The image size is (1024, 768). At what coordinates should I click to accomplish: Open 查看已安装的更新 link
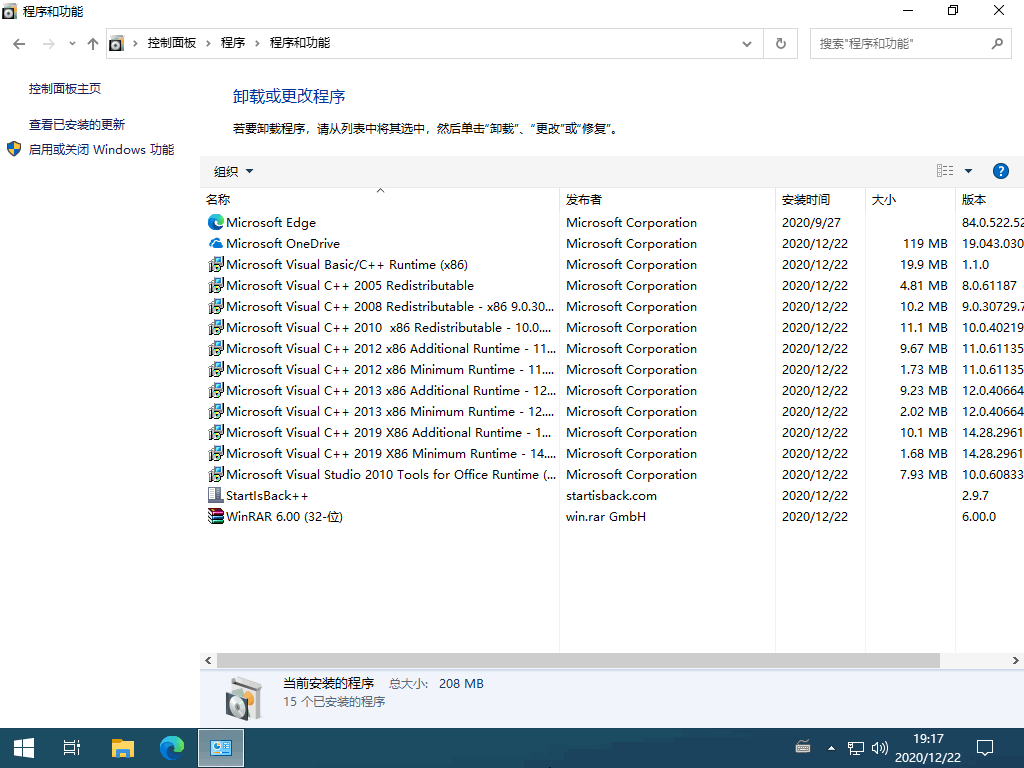(76, 125)
